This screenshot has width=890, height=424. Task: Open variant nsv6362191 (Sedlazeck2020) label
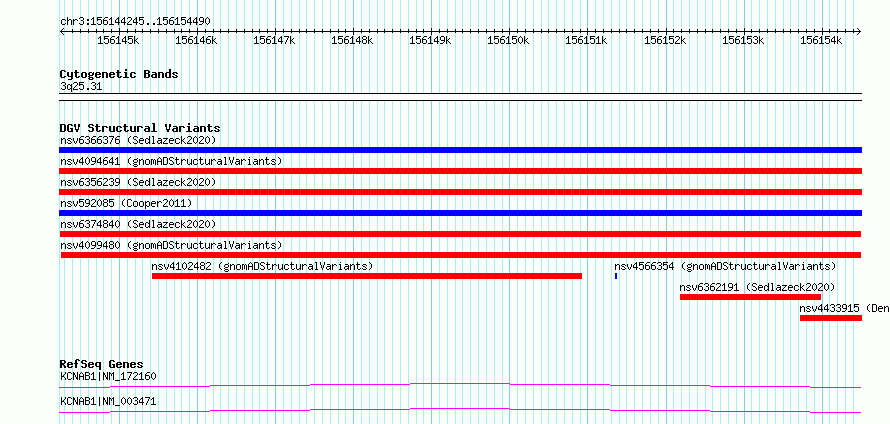(x=758, y=287)
